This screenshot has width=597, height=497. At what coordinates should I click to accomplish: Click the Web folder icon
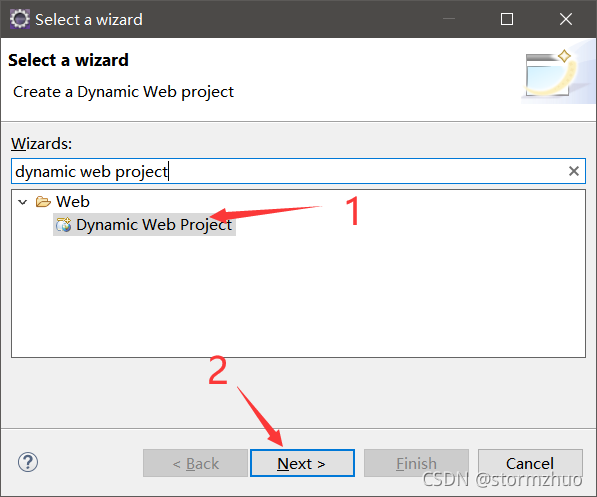coord(43,201)
